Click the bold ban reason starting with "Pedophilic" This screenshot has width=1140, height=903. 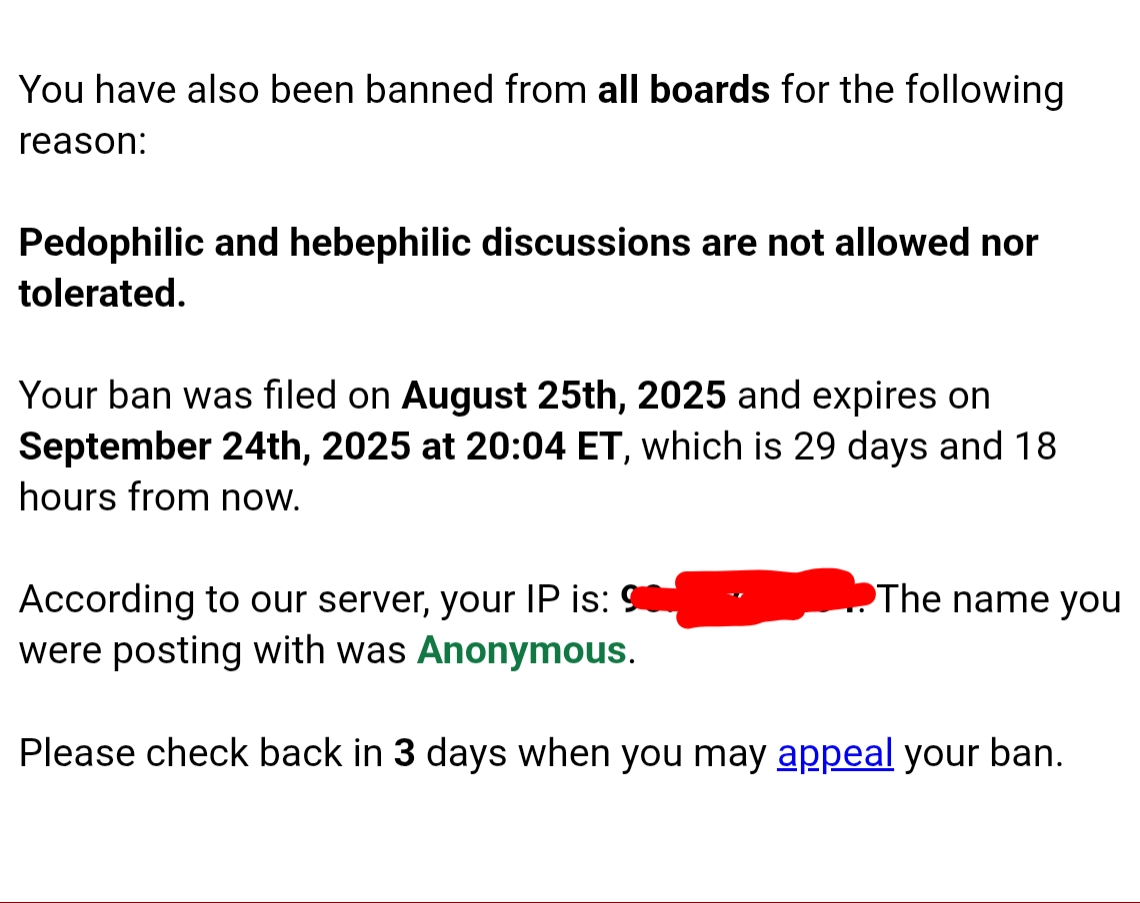coord(528,268)
